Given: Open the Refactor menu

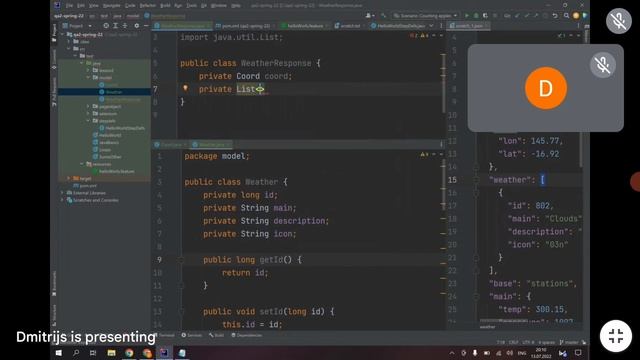Looking at the screenshot, I should [148, 6].
